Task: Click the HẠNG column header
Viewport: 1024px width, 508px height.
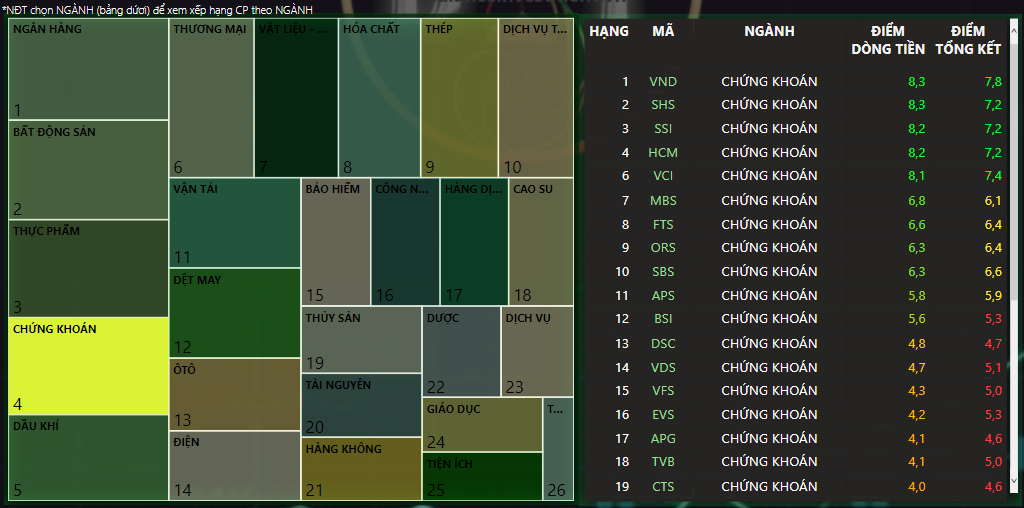Action: (x=609, y=31)
